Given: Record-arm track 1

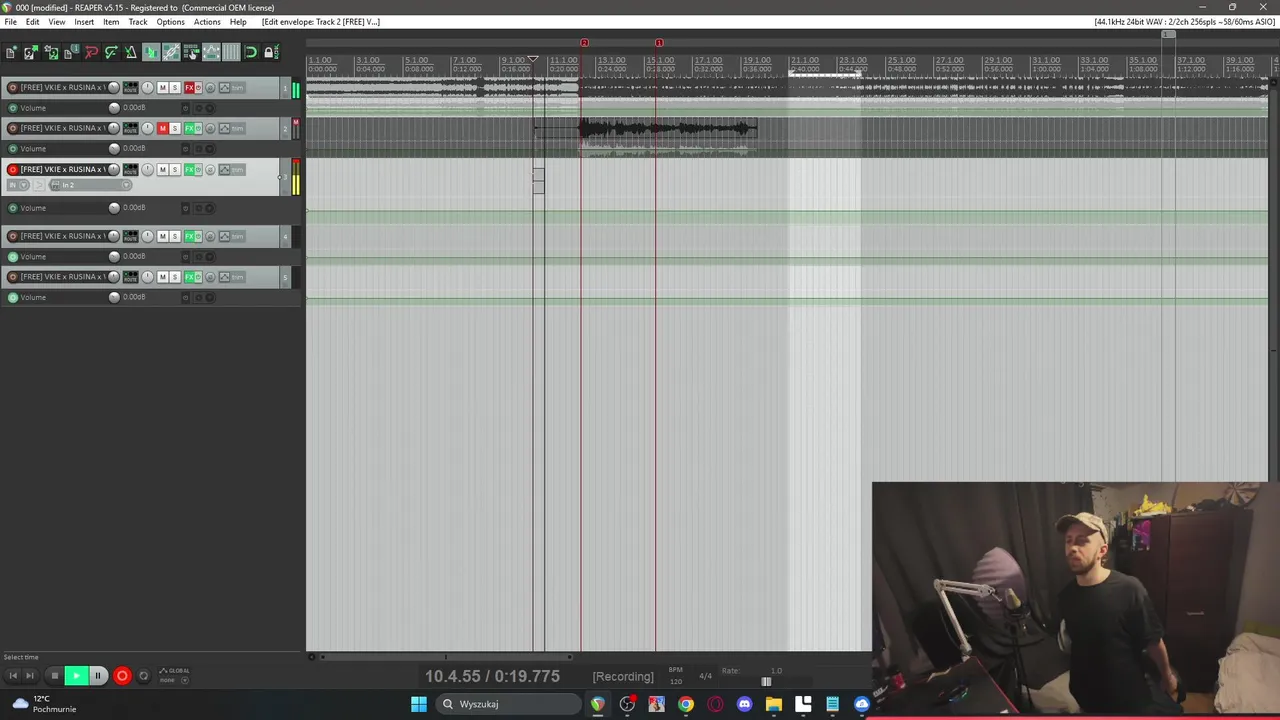Looking at the screenshot, I should point(13,88).
